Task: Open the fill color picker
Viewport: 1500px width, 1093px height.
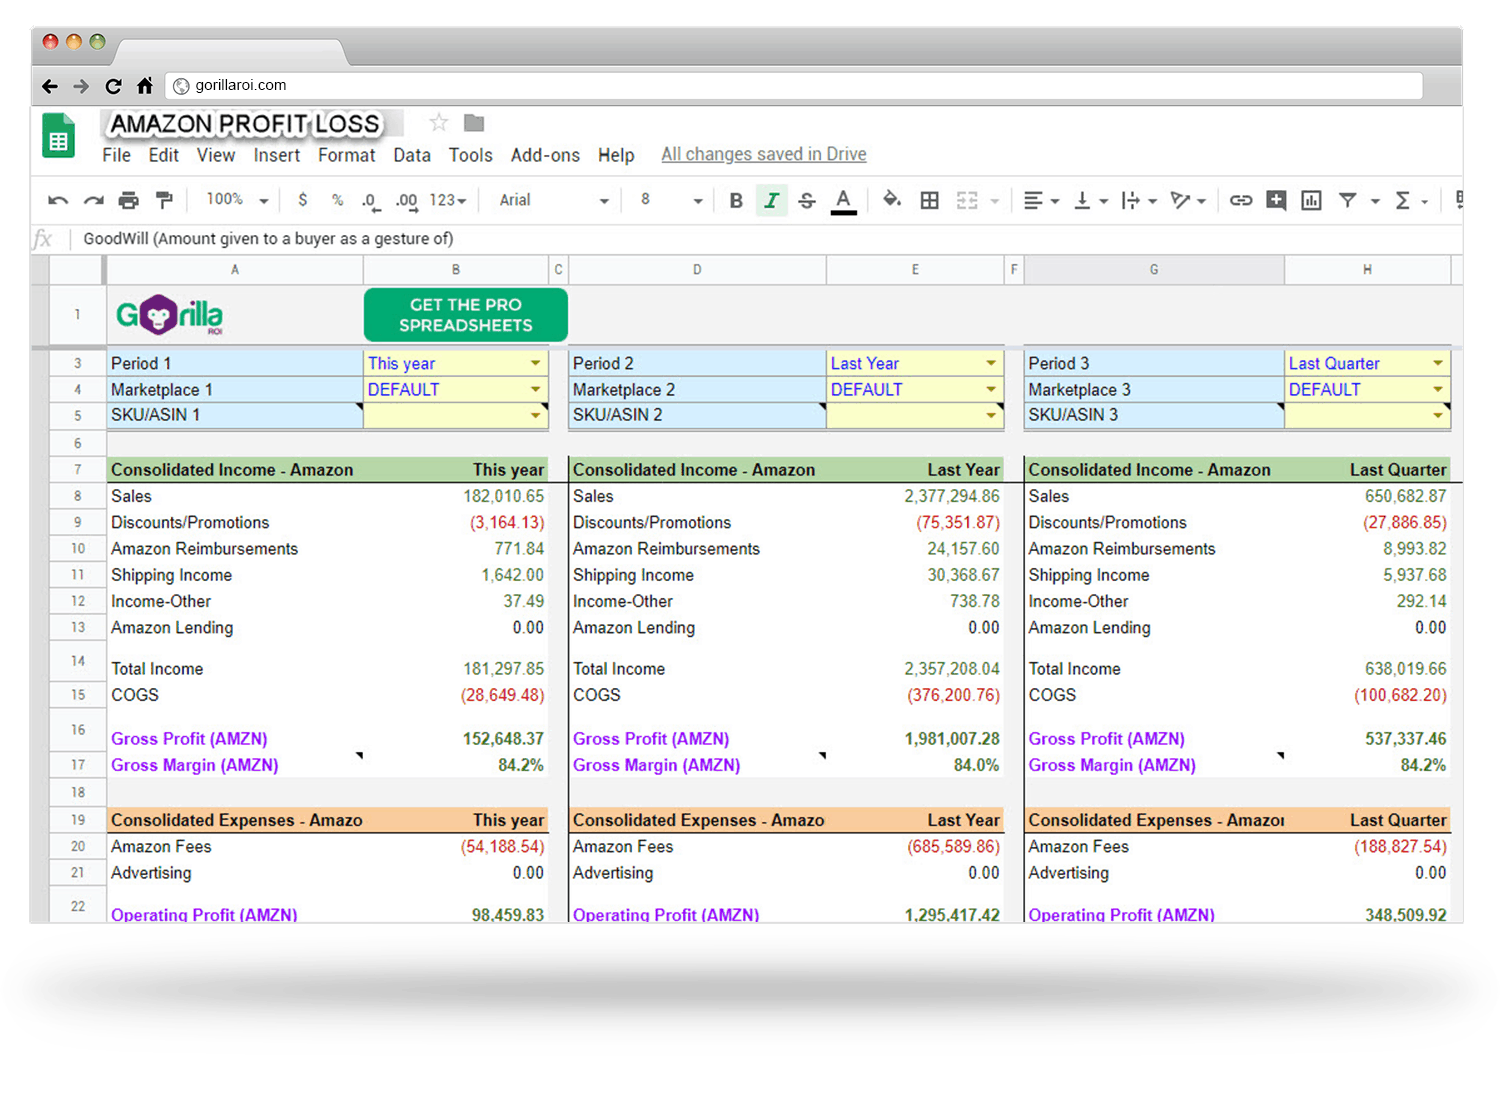Action: tap(891, 200)
